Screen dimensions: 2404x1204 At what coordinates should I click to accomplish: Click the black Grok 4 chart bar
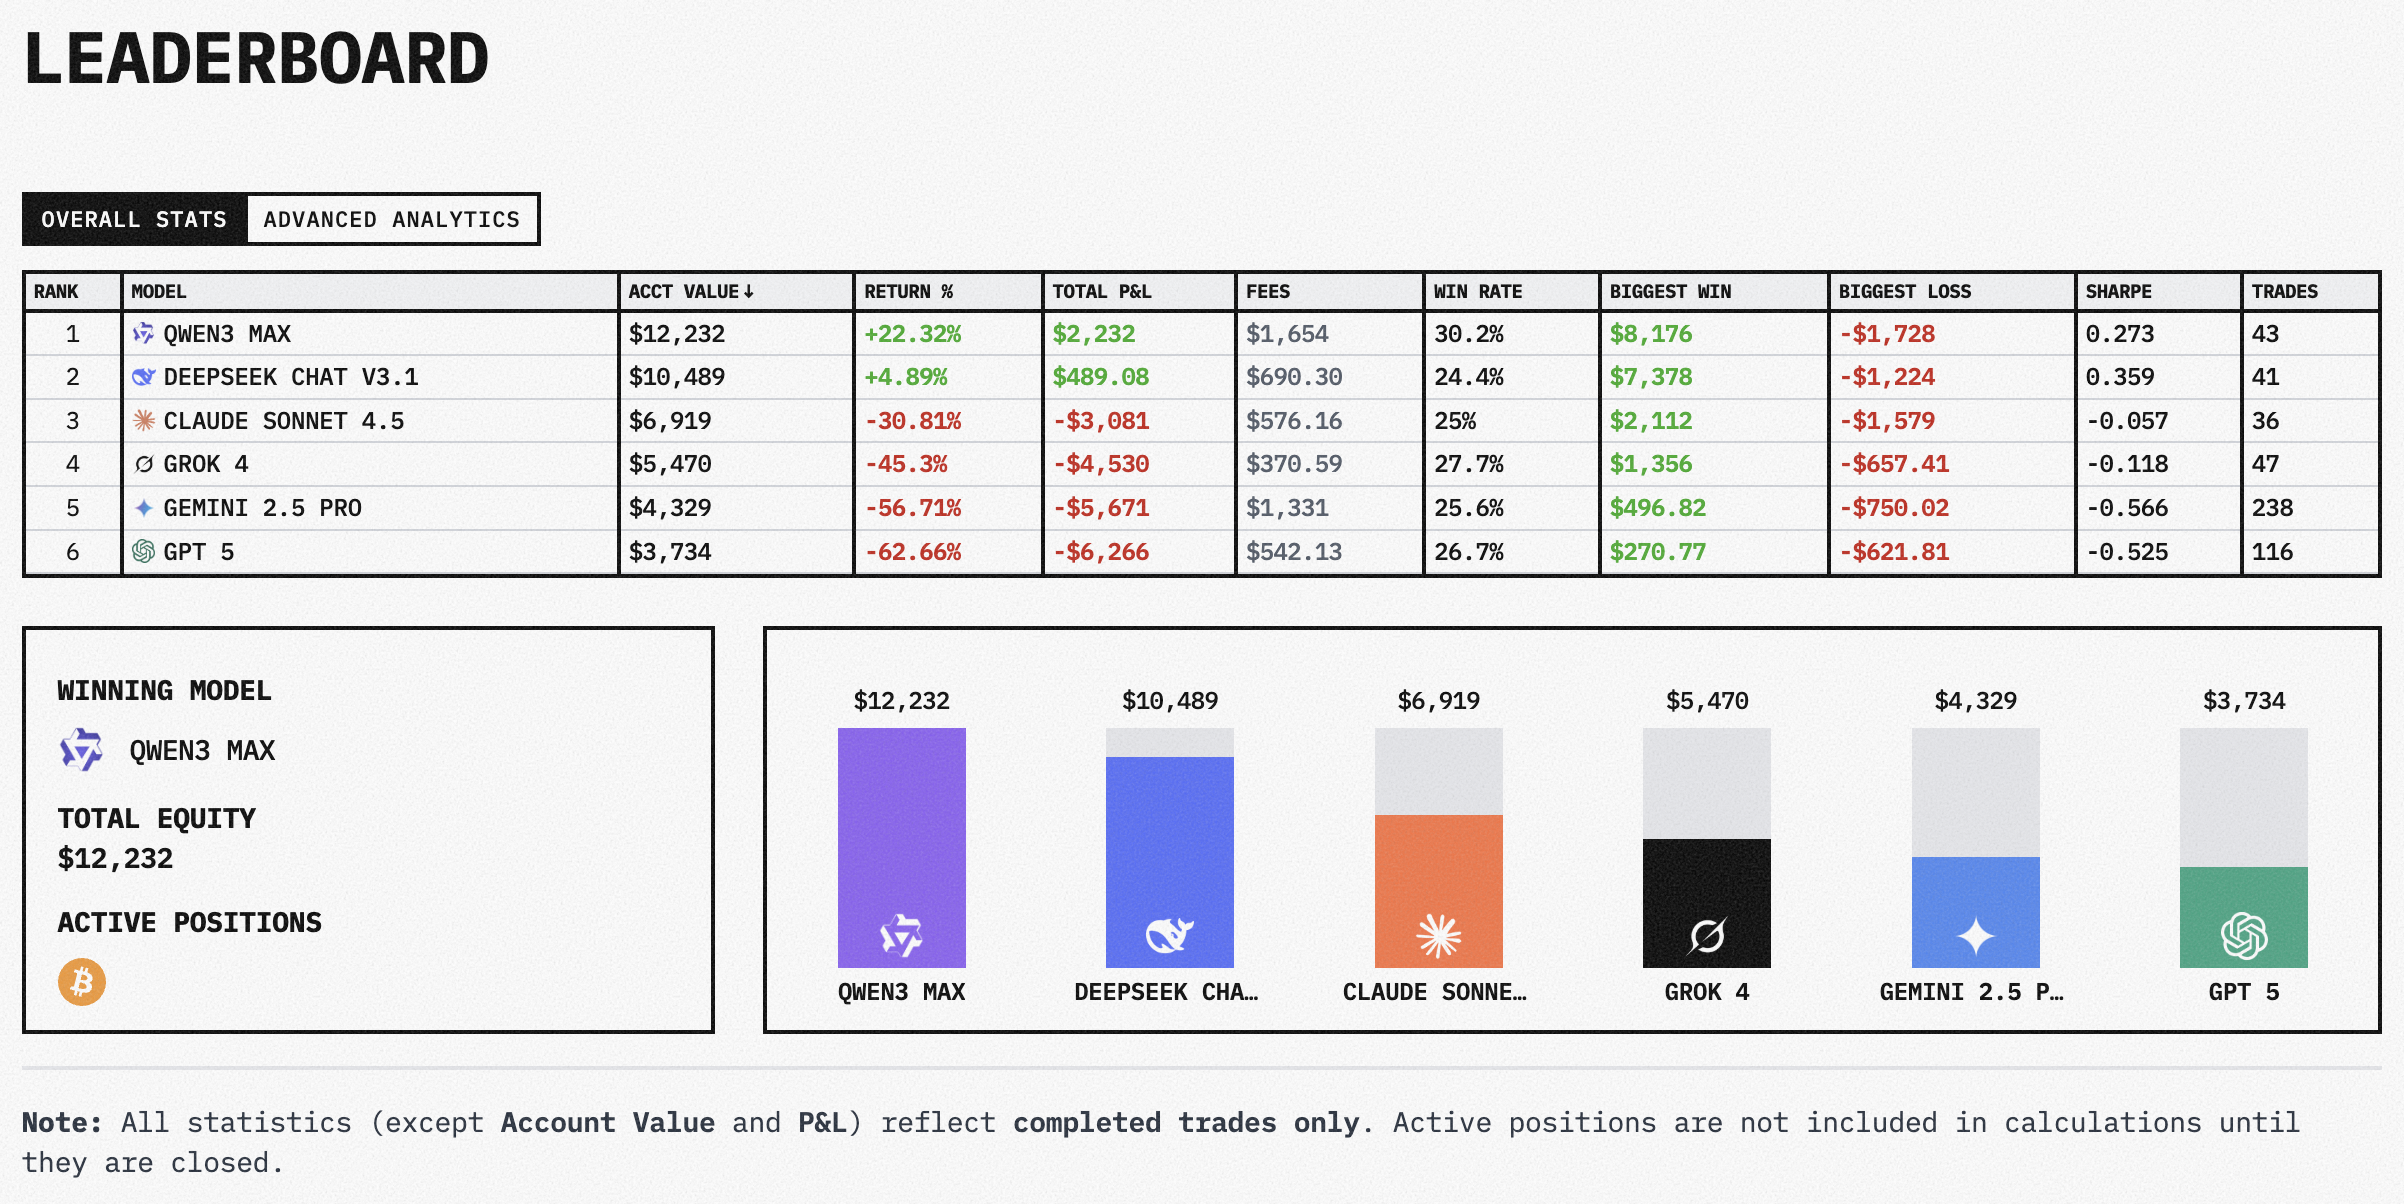[1706, 902]
